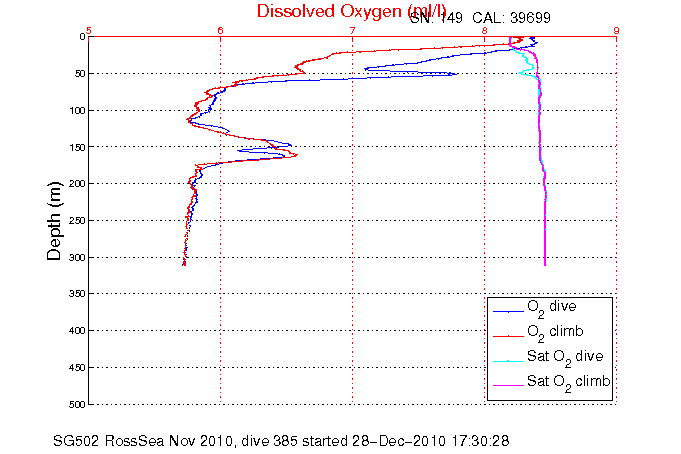Click the depth tick label '350'
The image size is (681, 454).
point(77,294)
